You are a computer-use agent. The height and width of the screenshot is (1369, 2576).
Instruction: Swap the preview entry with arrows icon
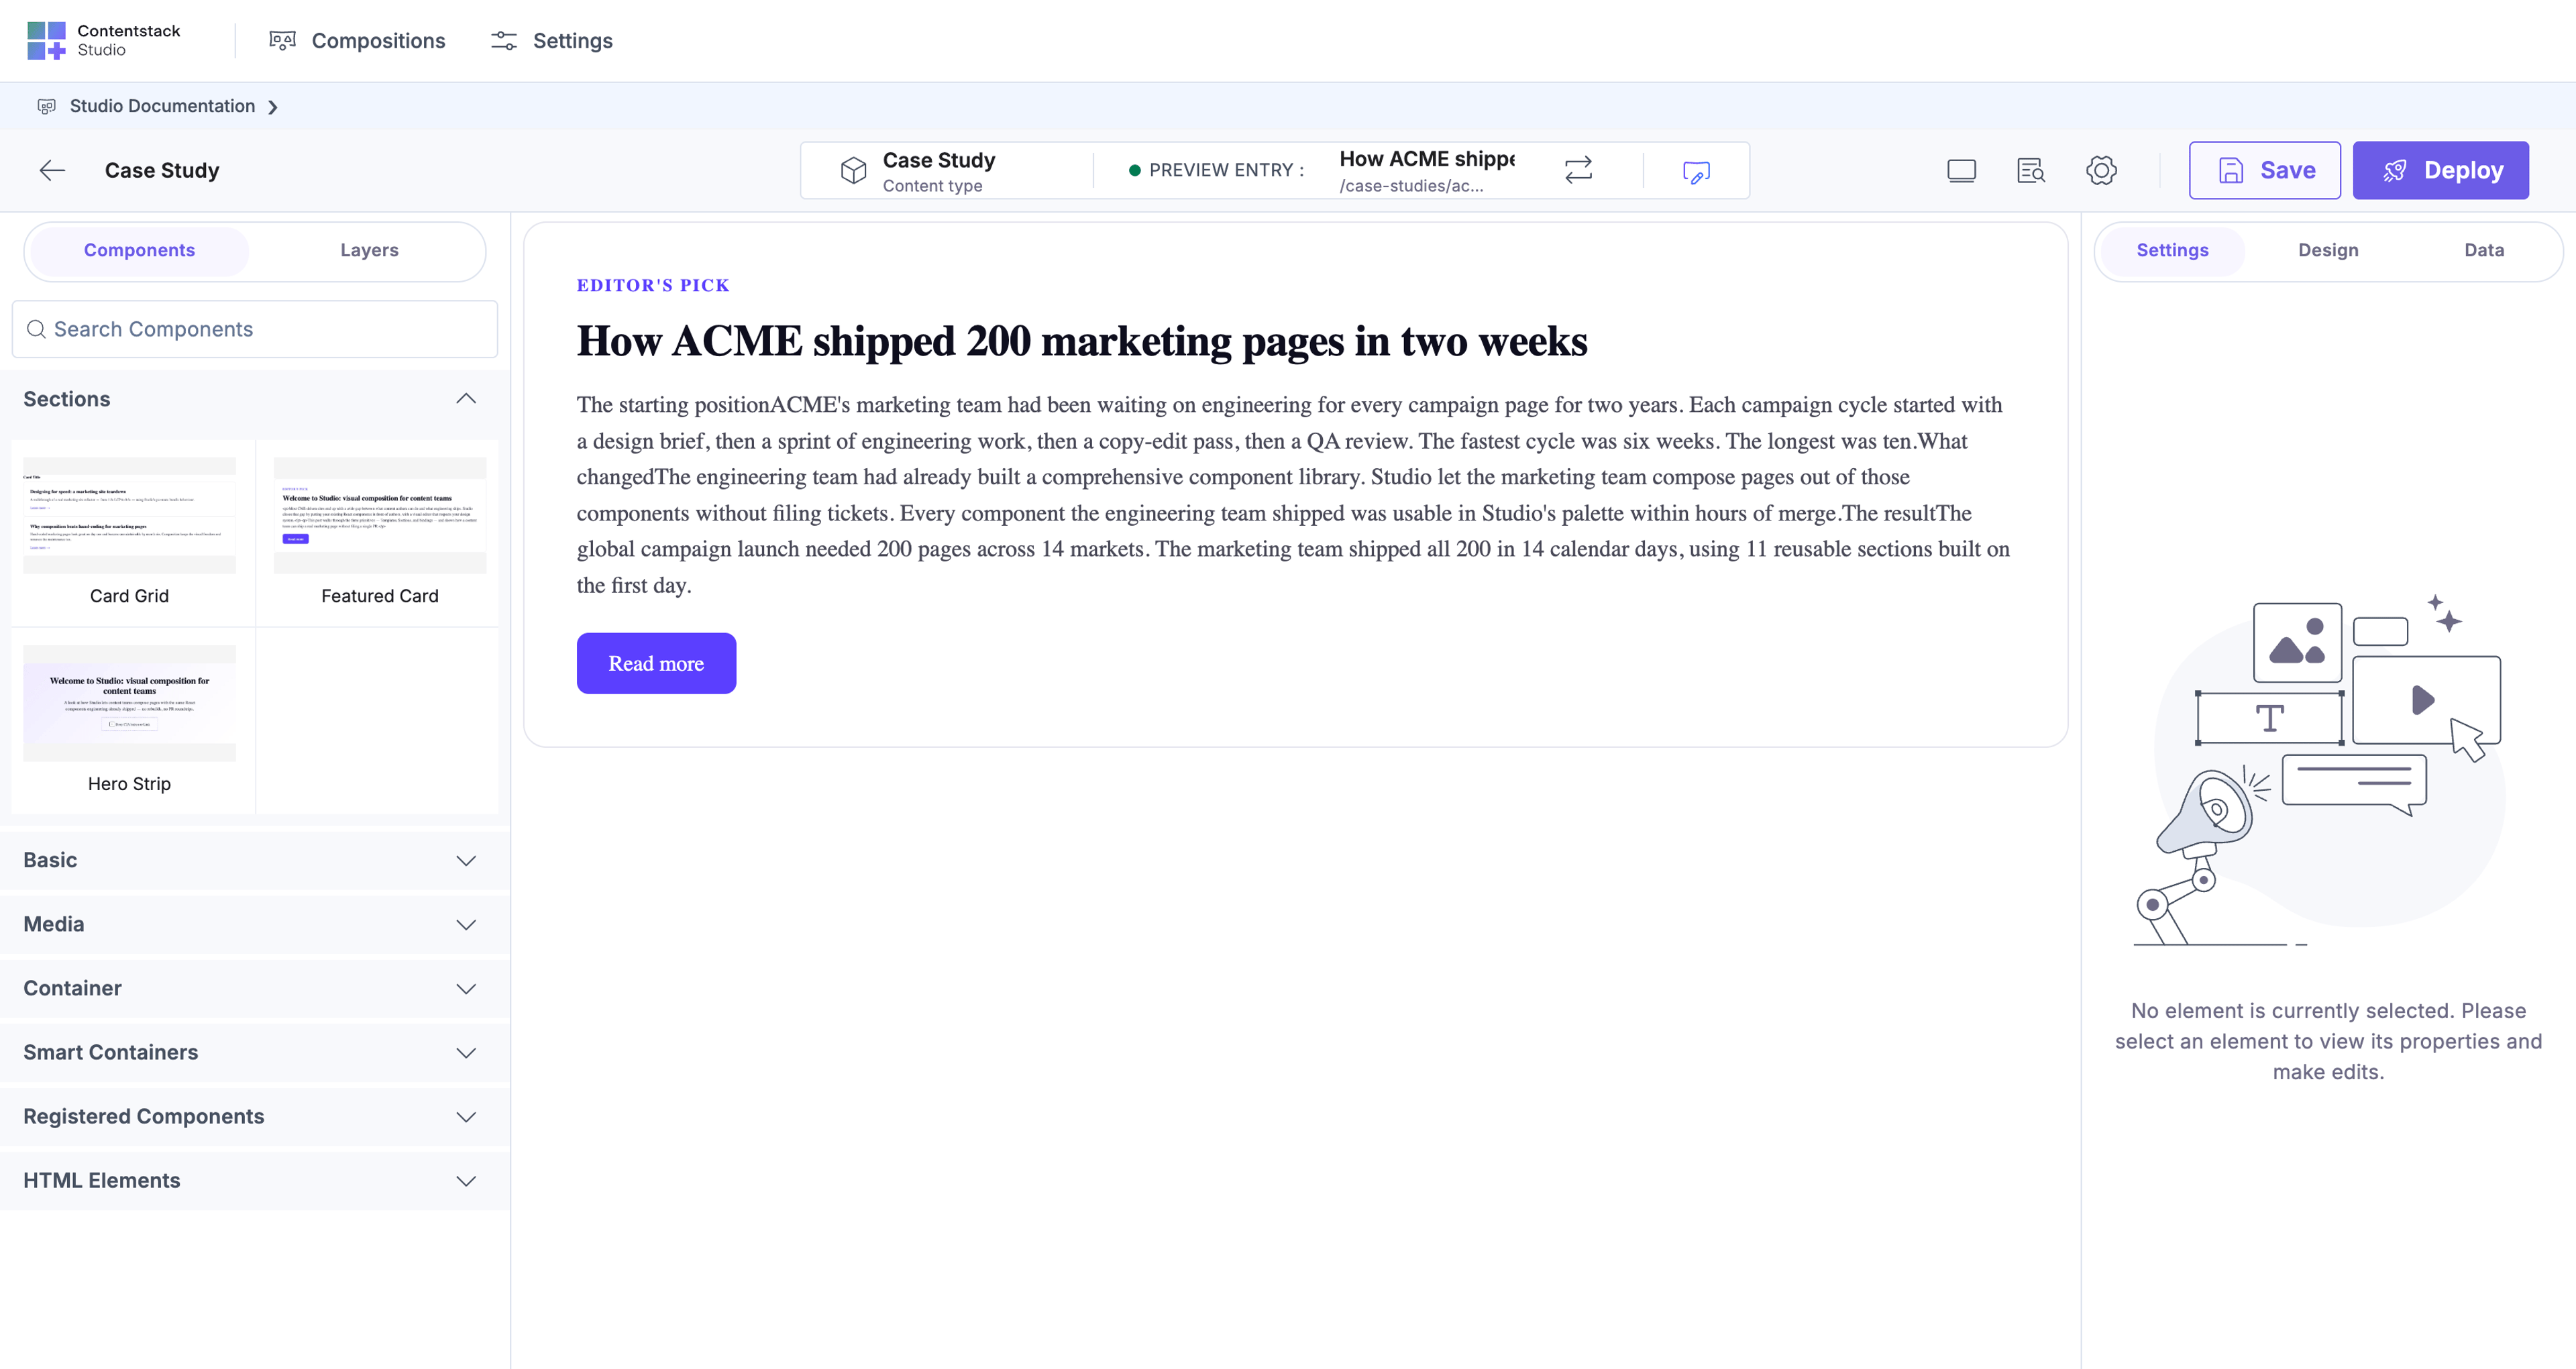point(1578,170)
